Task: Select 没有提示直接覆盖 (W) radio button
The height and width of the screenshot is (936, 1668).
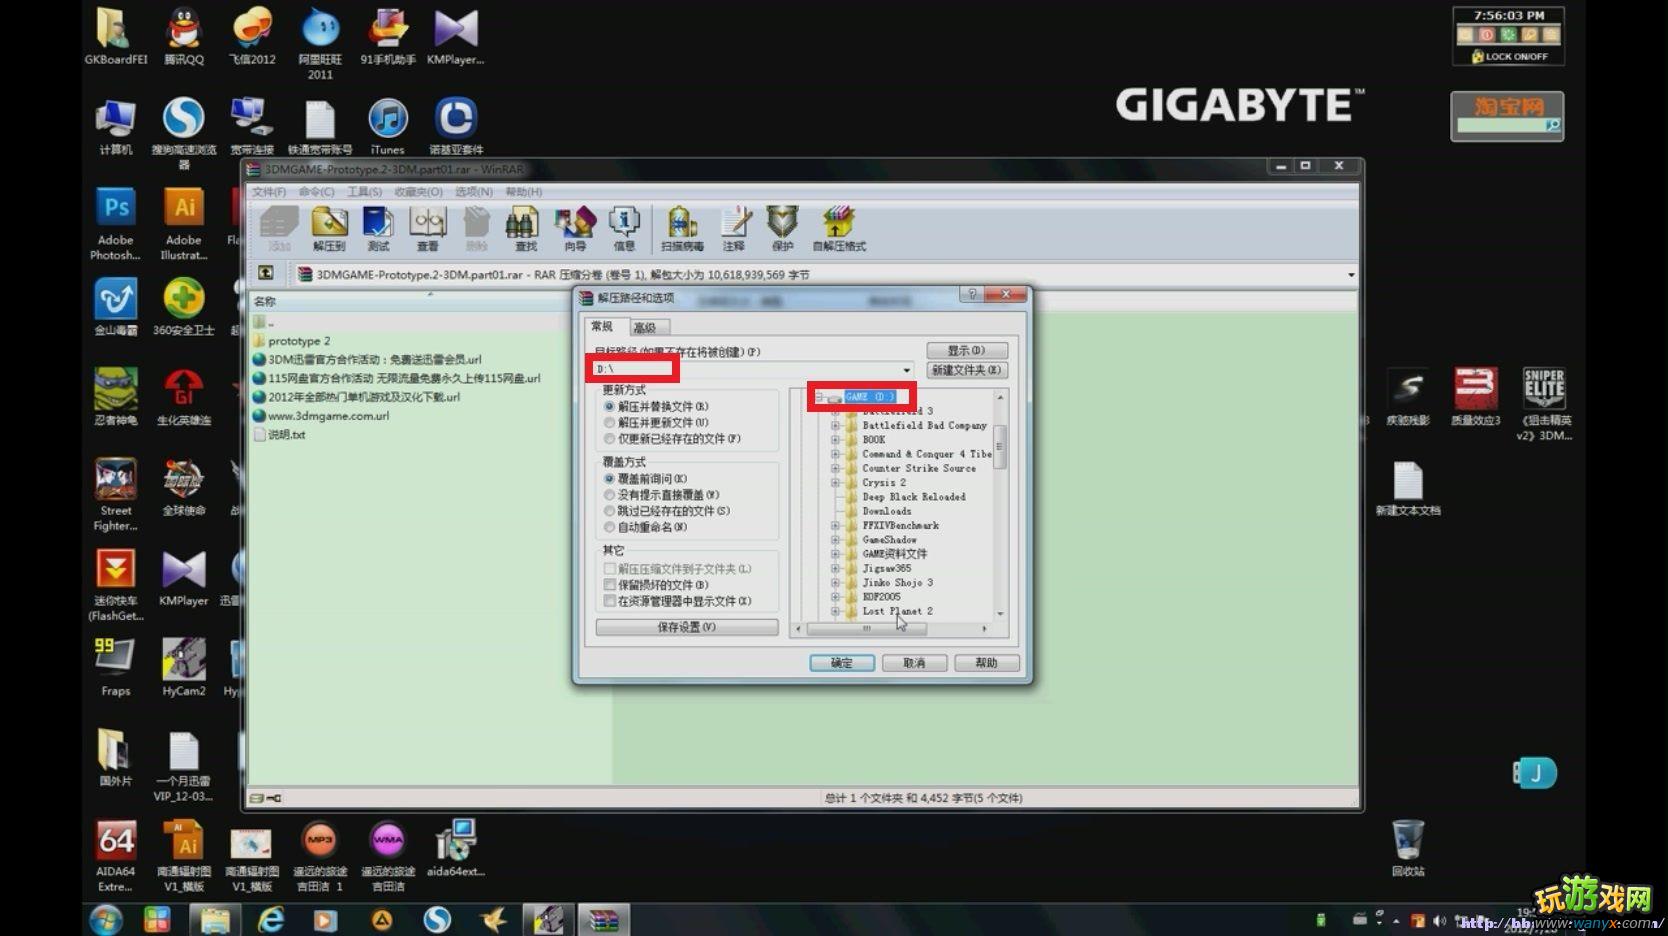Action: pos(609,494)
